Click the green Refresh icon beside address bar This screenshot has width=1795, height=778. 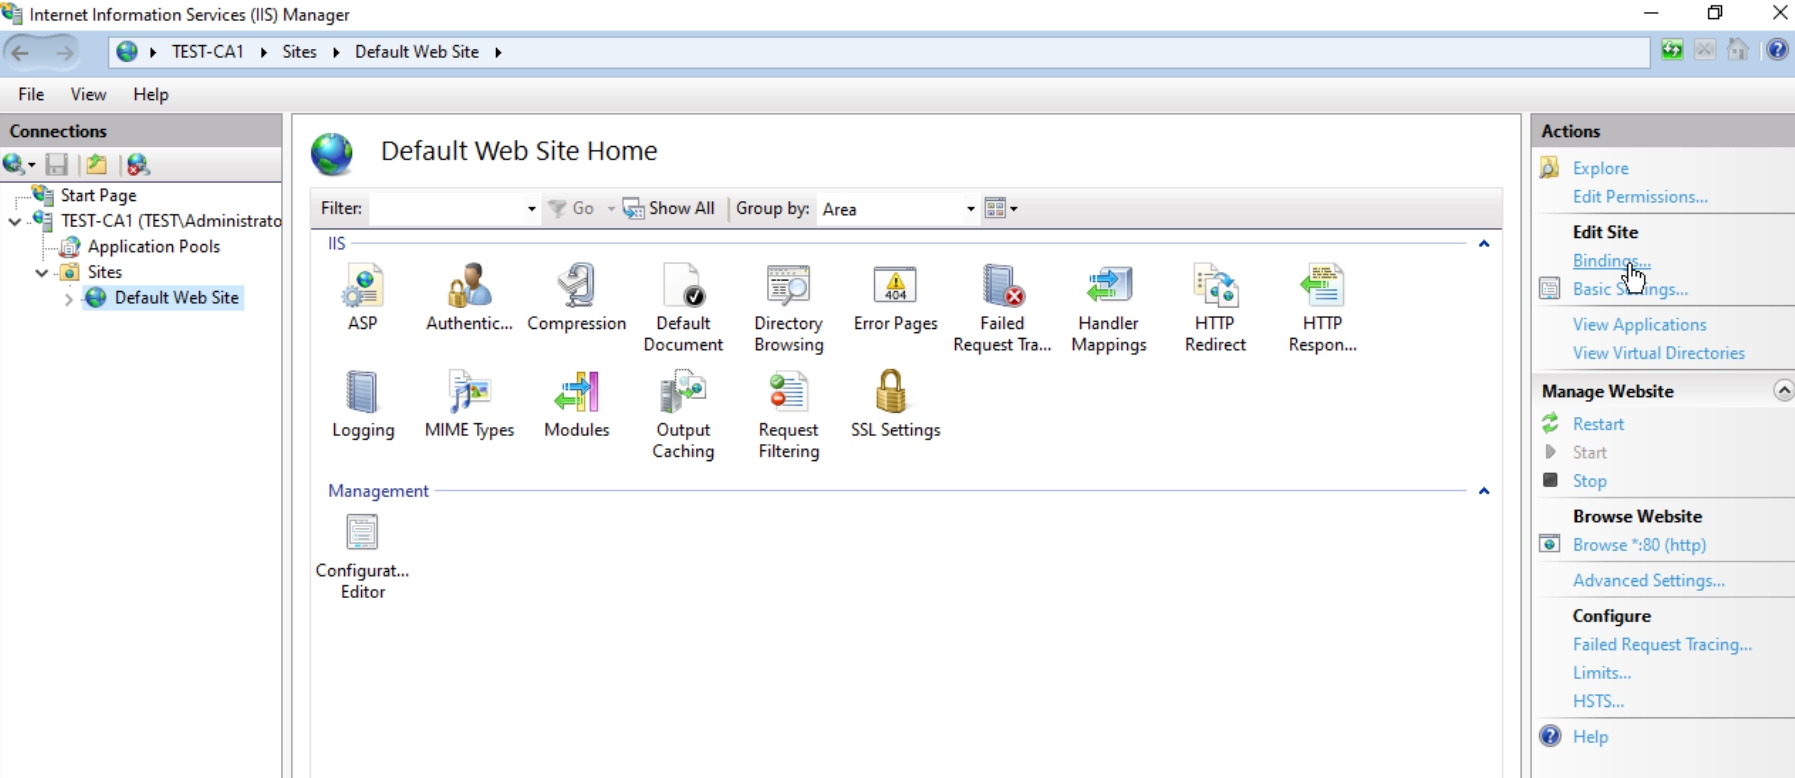1672,50
